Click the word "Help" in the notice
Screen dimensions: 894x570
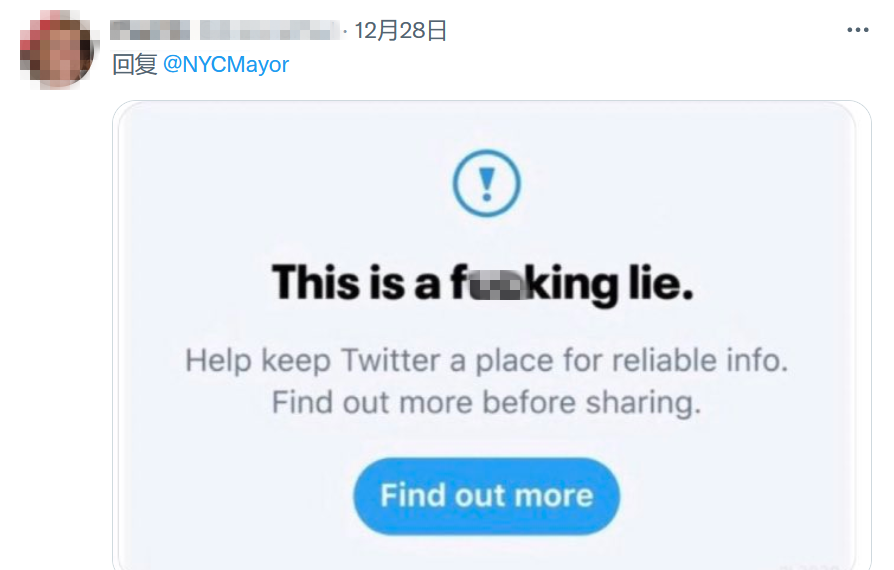coord(218,361)
